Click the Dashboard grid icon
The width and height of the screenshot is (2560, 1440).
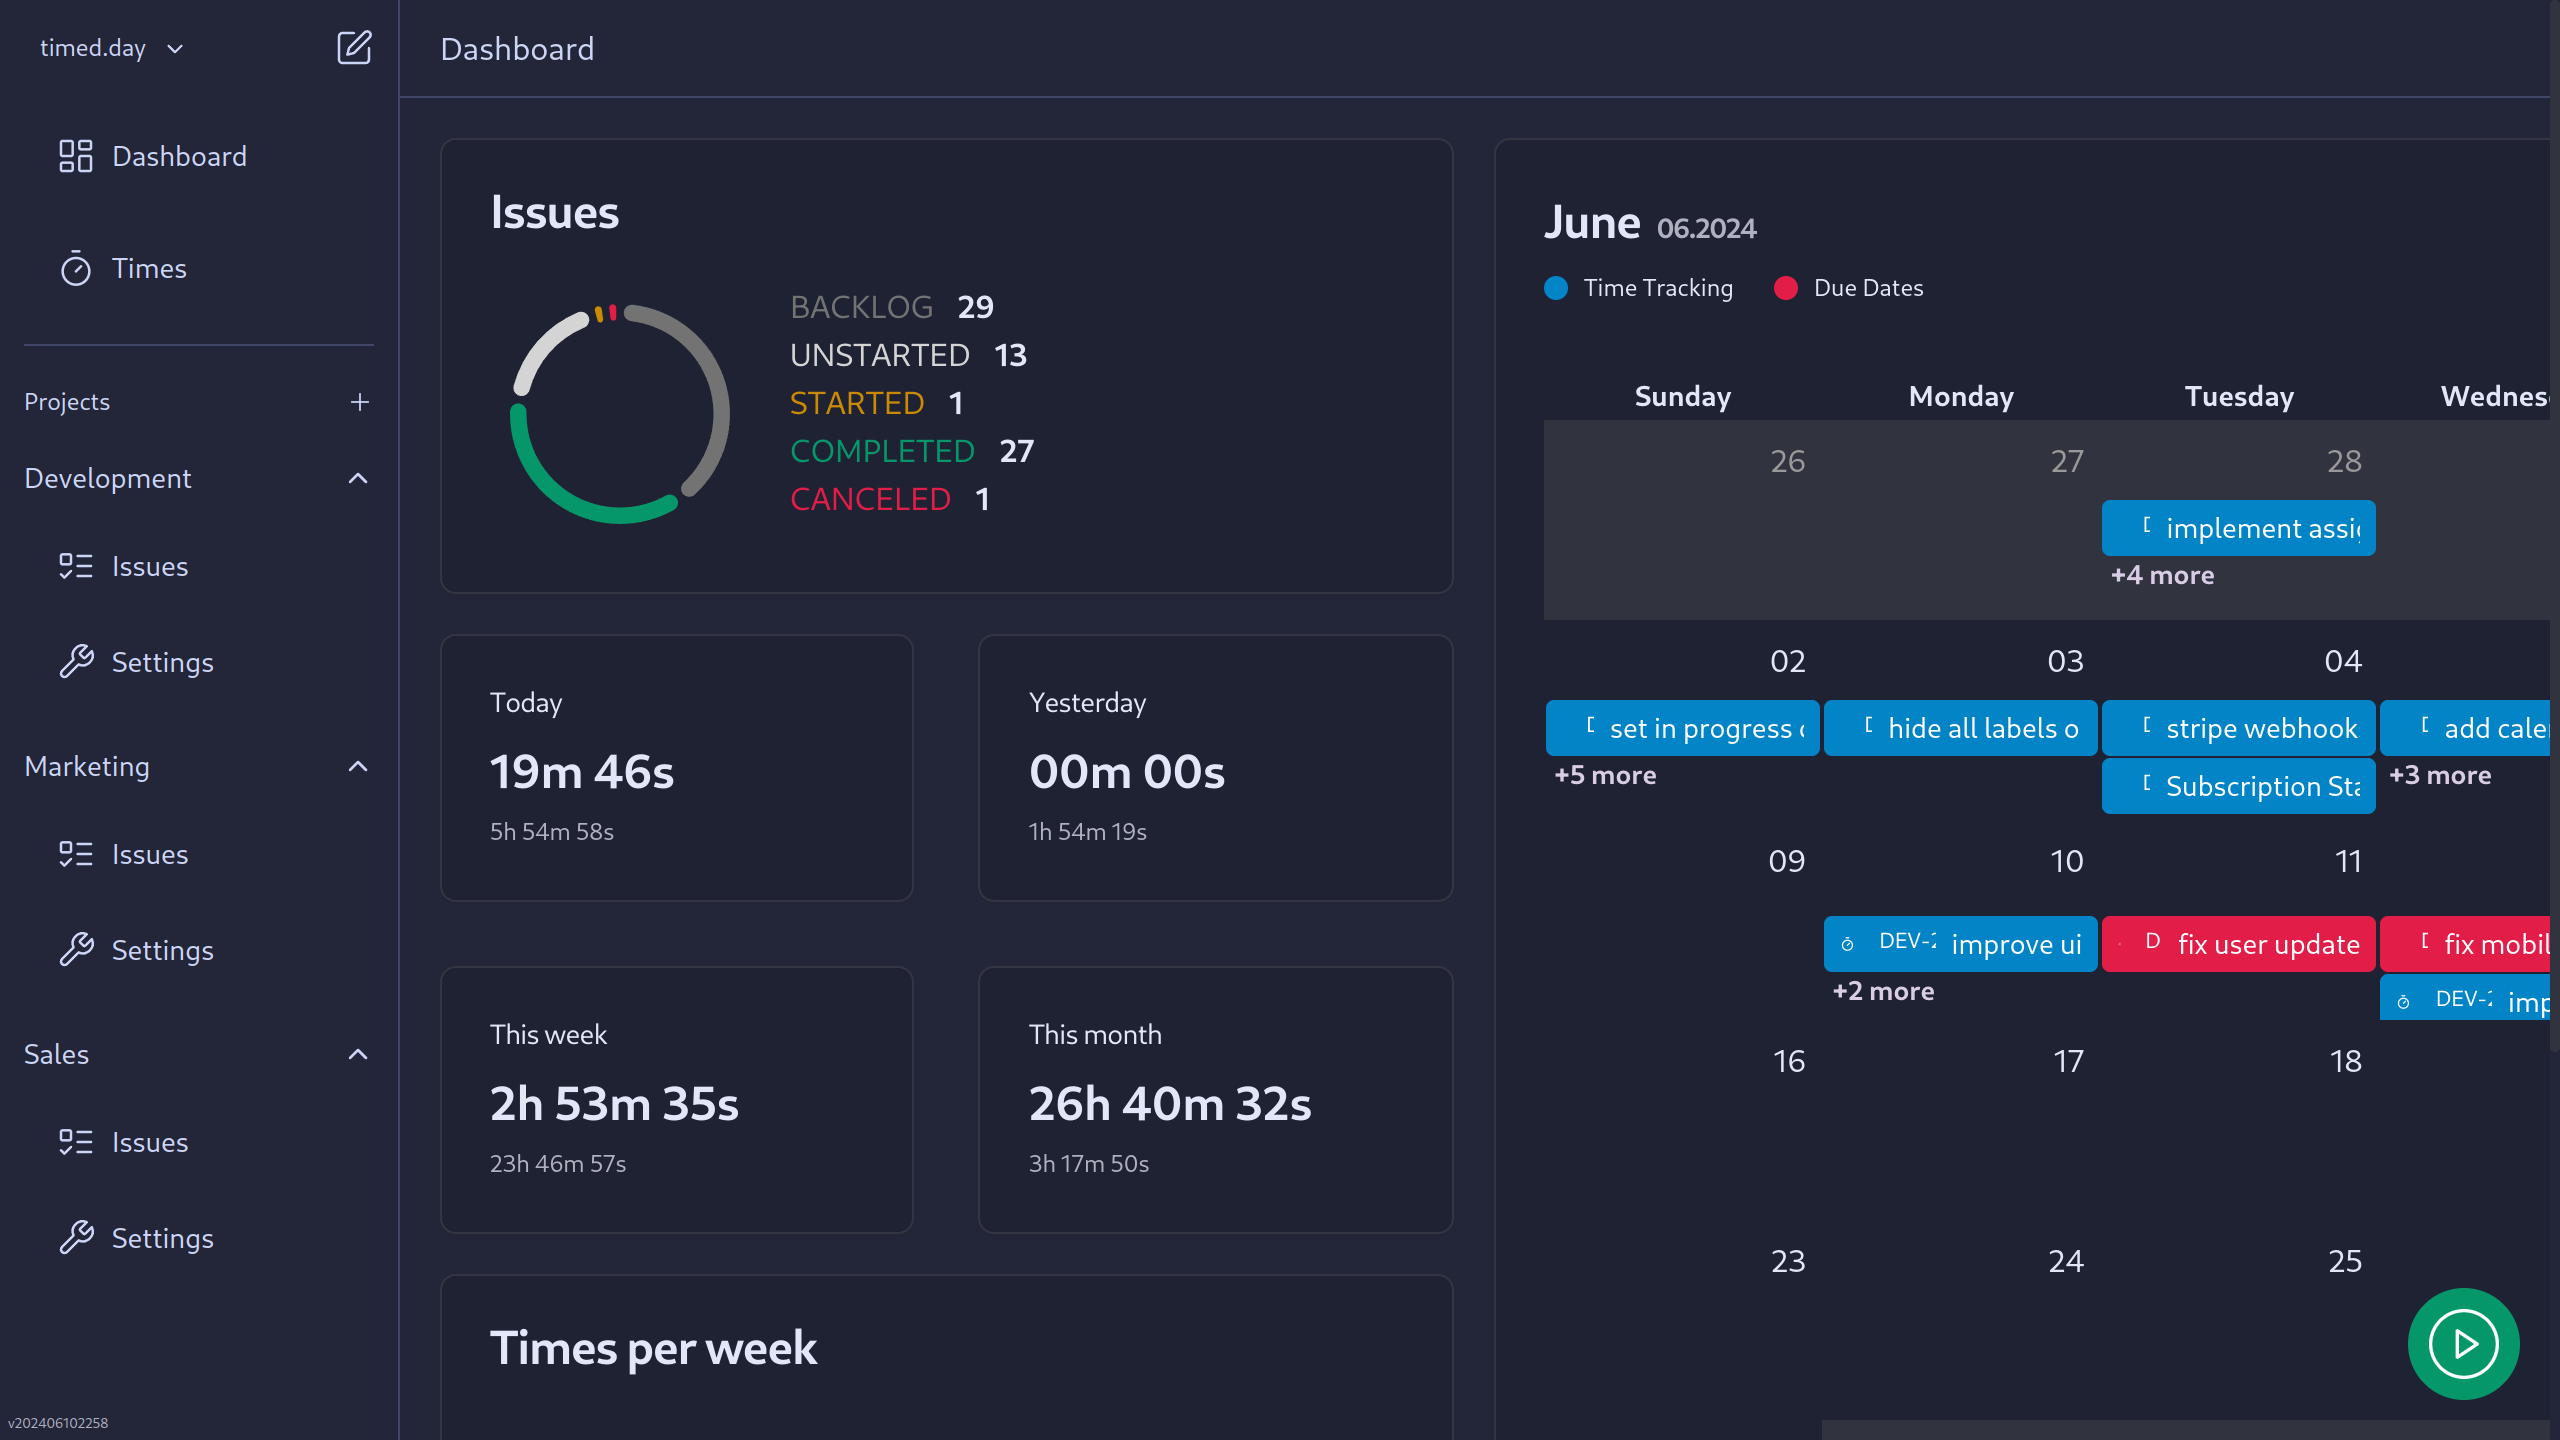76,156
